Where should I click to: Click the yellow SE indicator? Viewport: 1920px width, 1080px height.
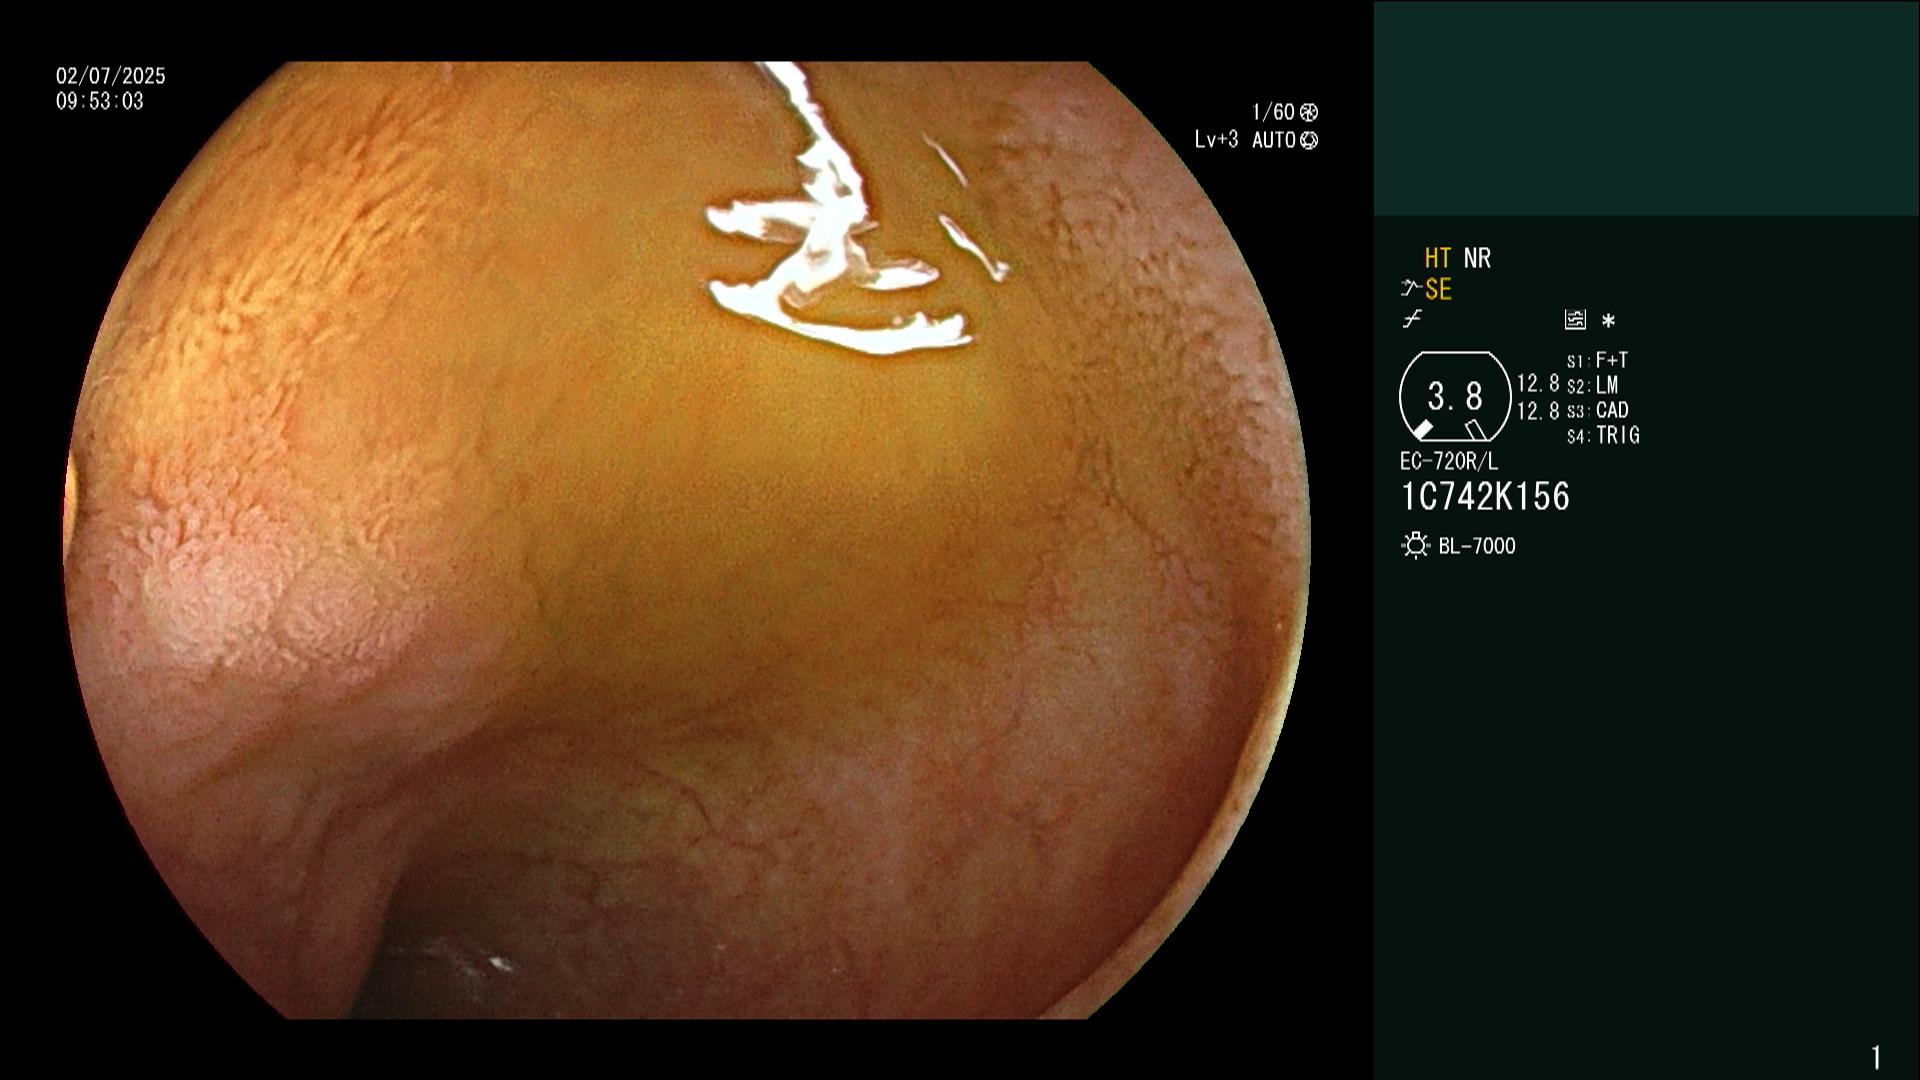point(1438,290)
